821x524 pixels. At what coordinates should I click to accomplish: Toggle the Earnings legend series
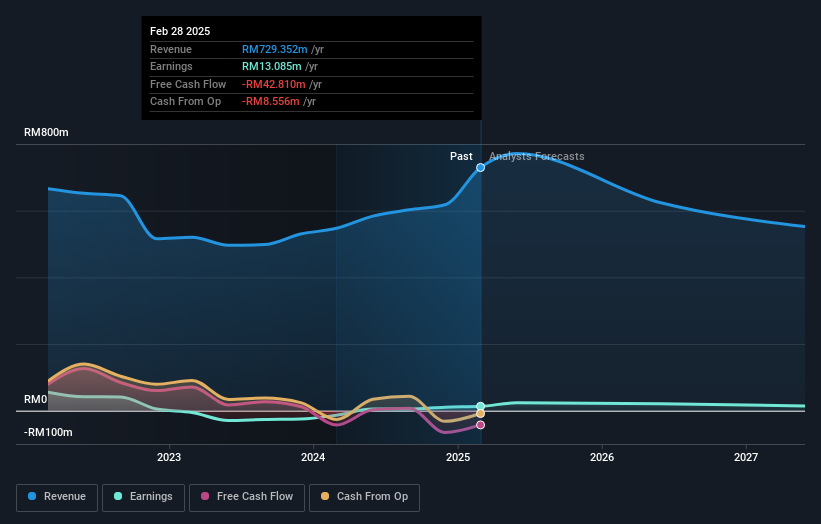pyautogui.click(x=143, y=497)
